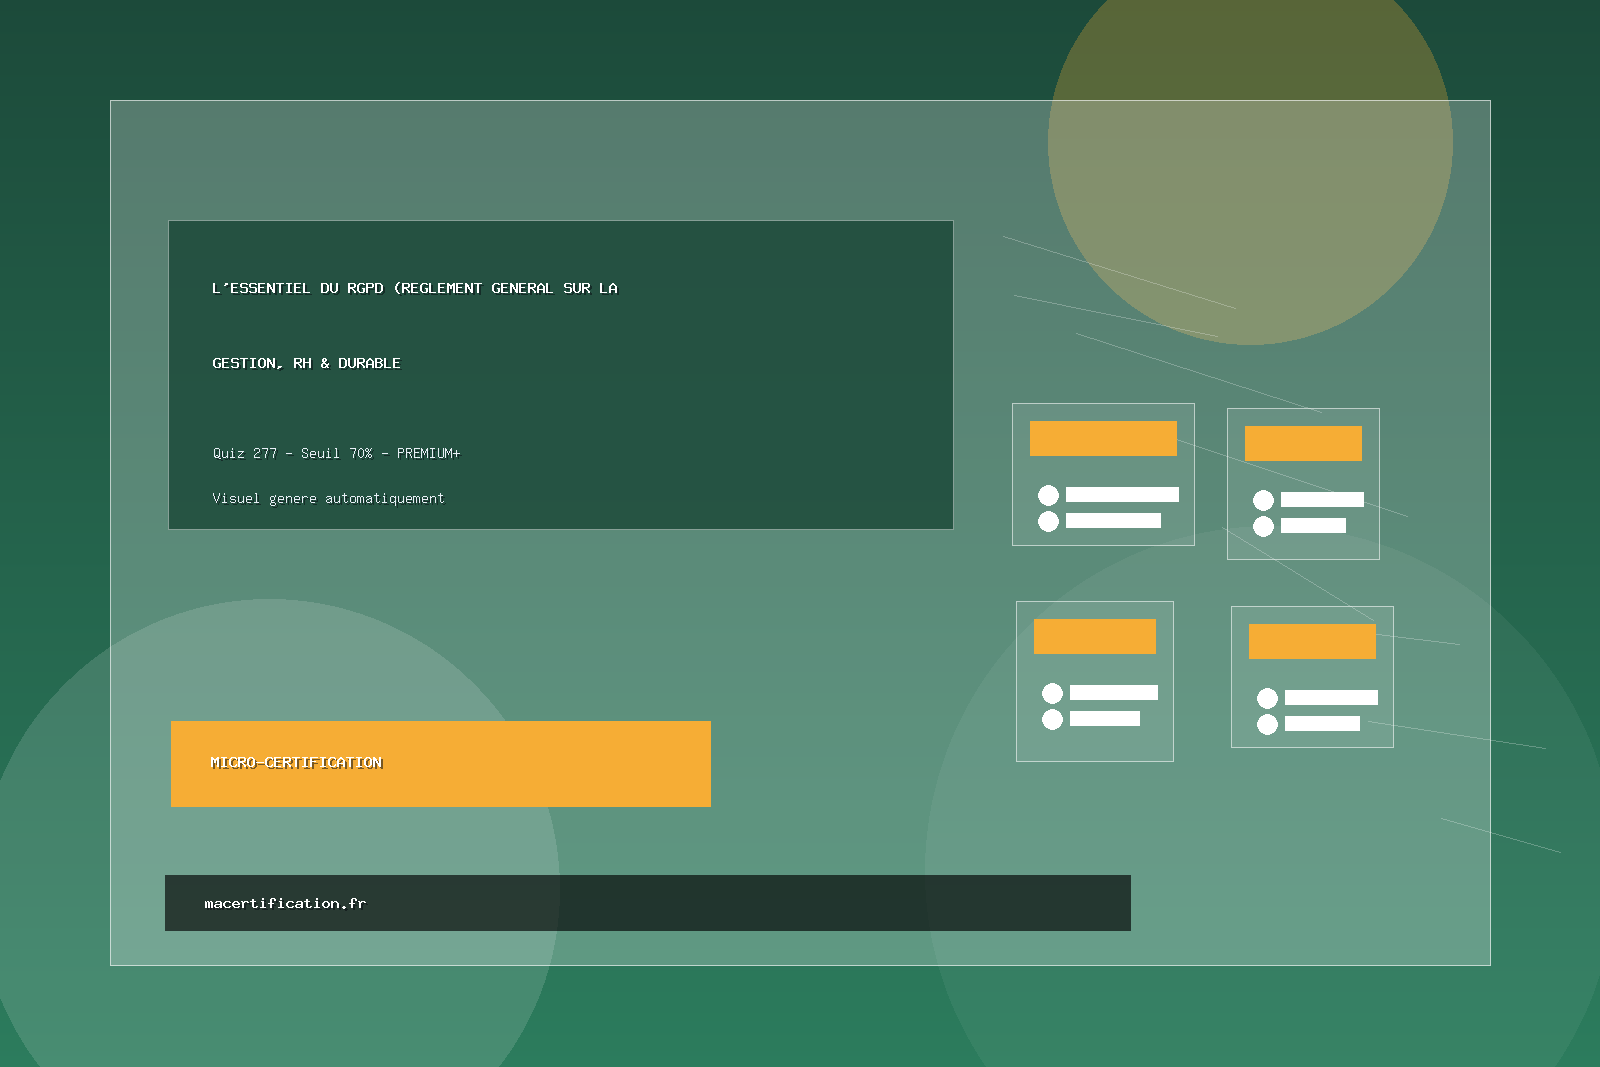Select second radio option in upper-right quiz card
The height and width of the screenshot is (1067, 1600).
[1263, 526]
